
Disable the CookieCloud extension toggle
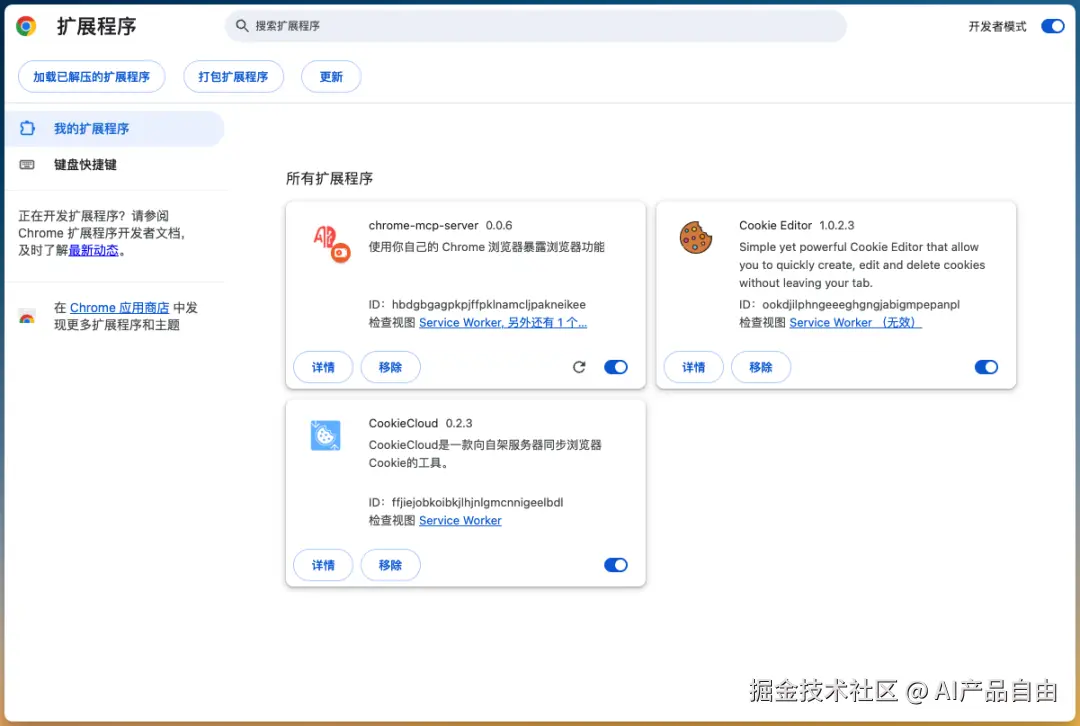pyautogui.click(x=616, y=565)
